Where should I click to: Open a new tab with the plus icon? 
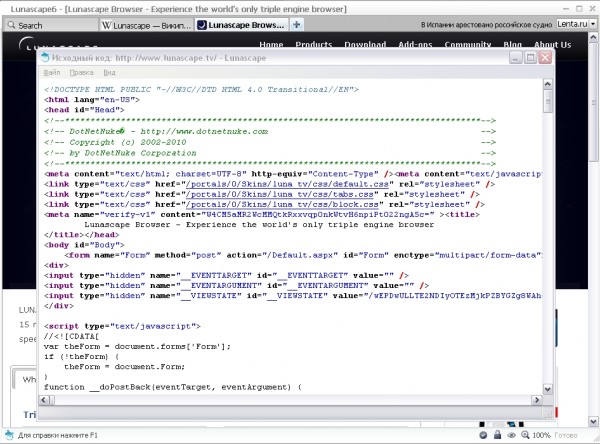click(296, 25)
